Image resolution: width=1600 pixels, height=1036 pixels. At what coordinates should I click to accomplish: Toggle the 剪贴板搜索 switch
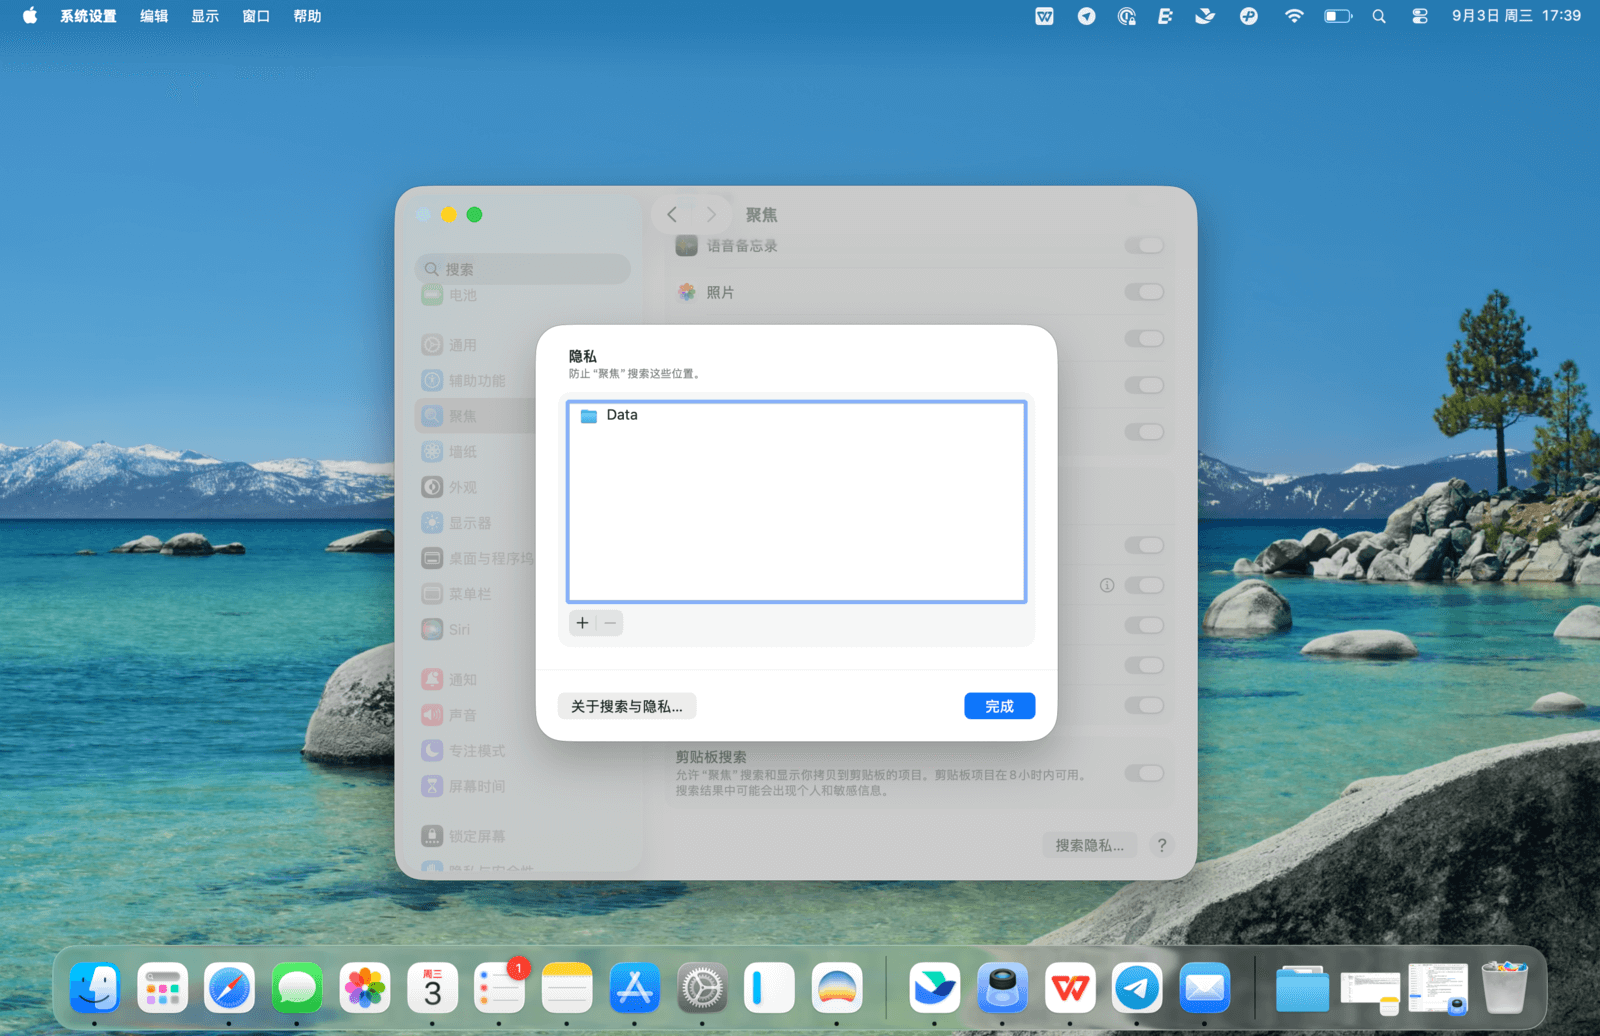pyautogui.click(x=1144, y=773)
